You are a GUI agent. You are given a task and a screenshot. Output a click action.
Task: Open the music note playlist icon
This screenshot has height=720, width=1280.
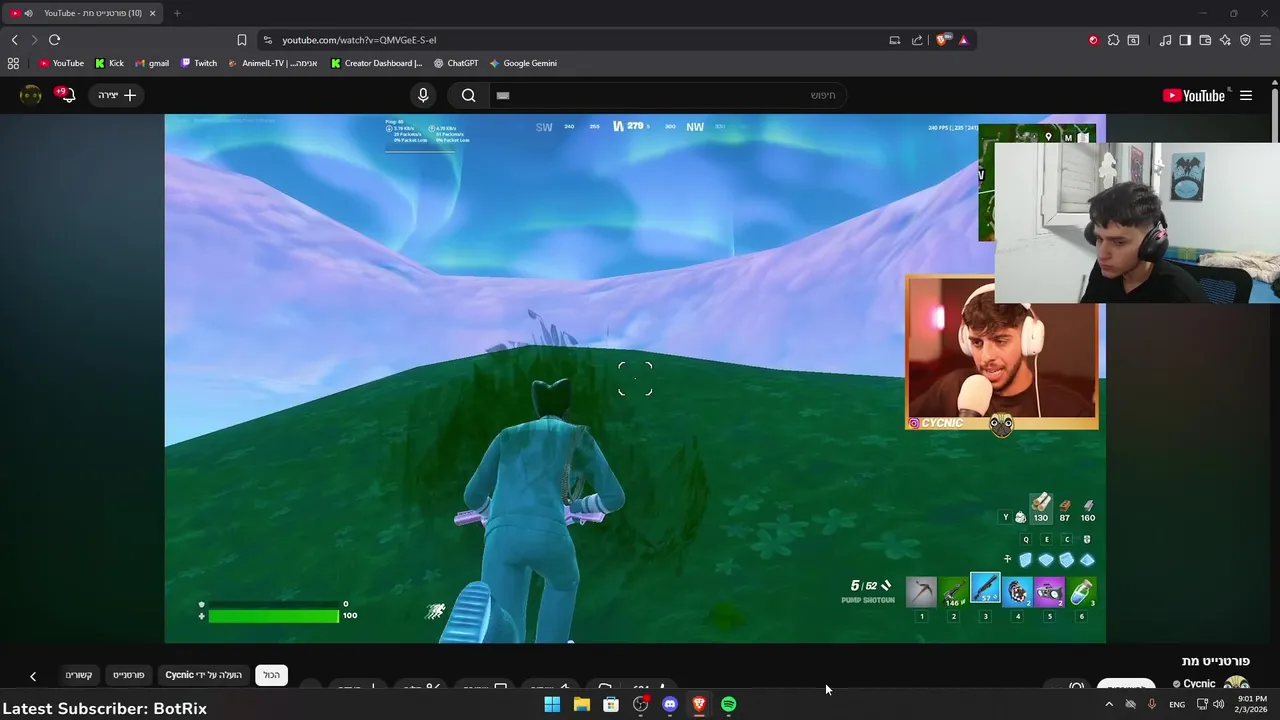[x=1165, y=40]
